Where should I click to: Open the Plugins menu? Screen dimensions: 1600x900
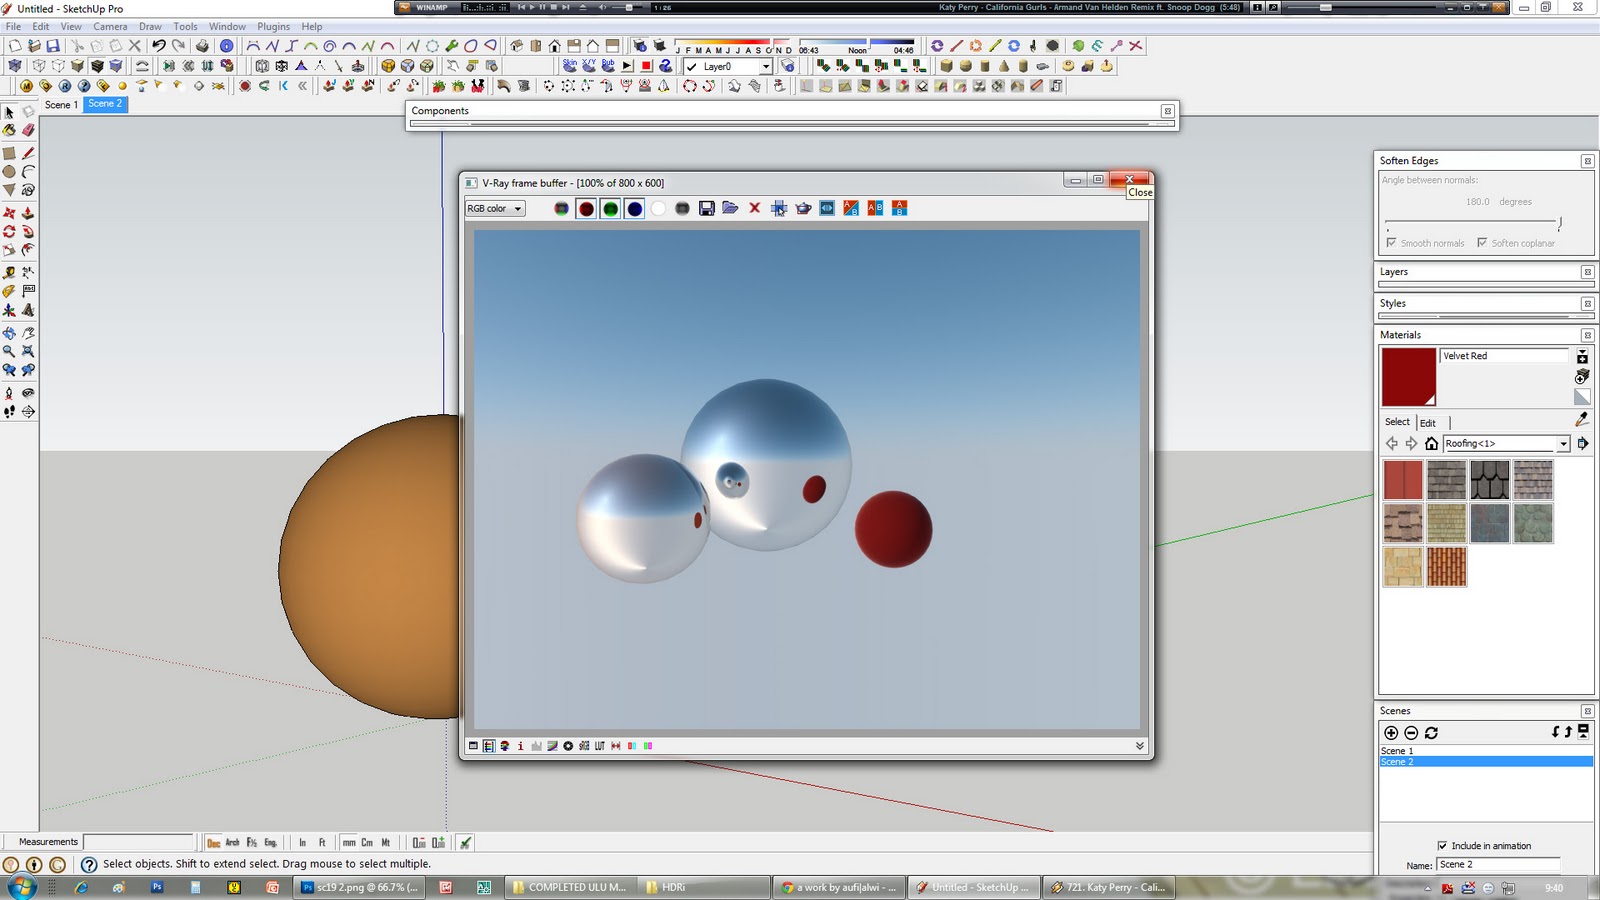(272, 26)
